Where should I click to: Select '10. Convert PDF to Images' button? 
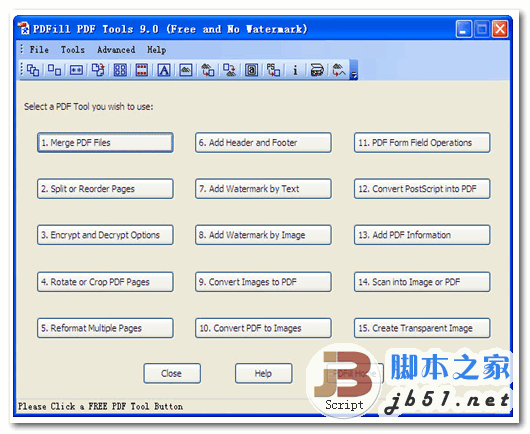(x=263, y=328)
